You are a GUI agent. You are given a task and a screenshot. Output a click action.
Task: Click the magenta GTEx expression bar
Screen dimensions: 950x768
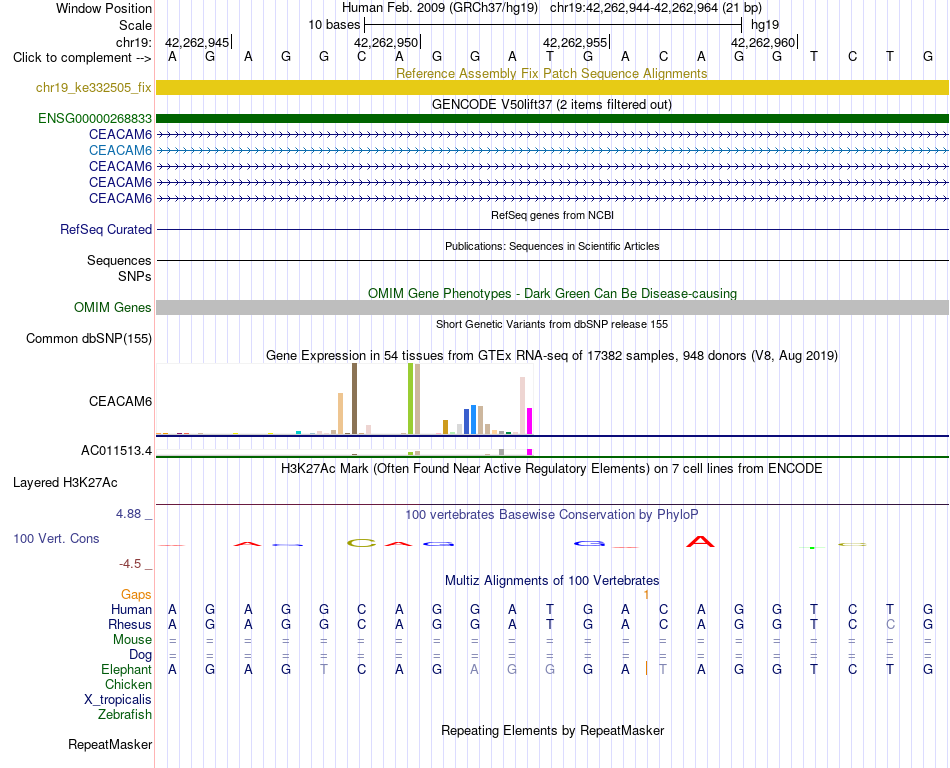point(530,421)
